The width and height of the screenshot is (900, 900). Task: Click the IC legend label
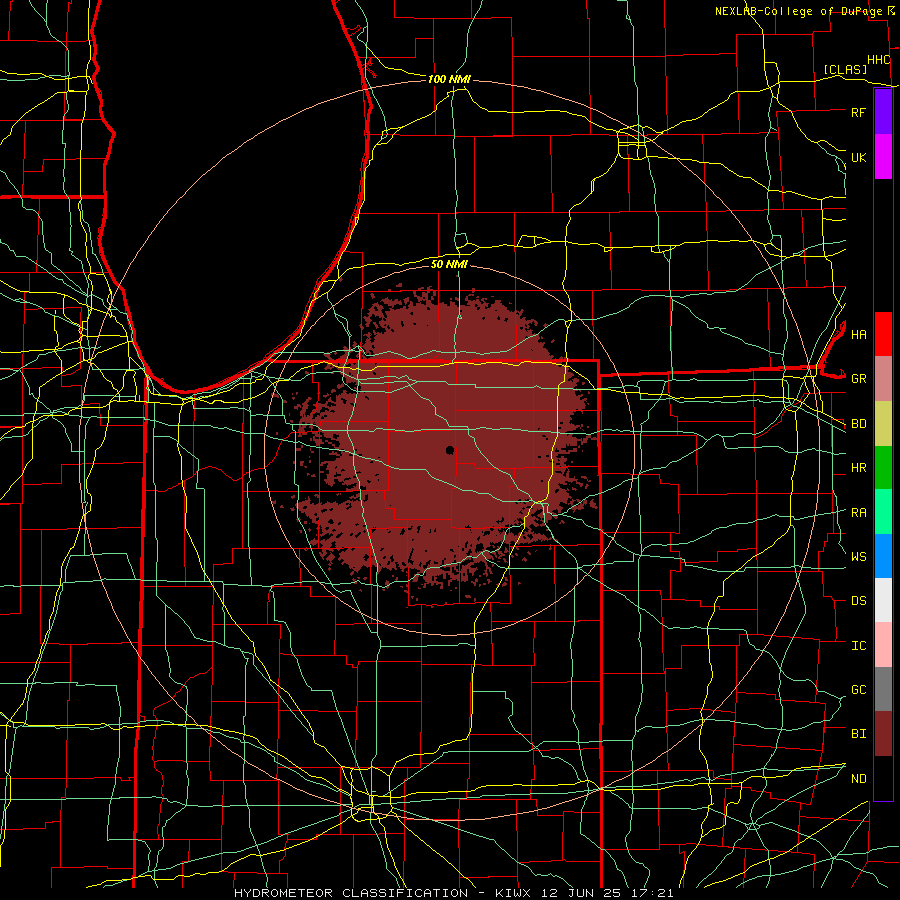[858, 646]
